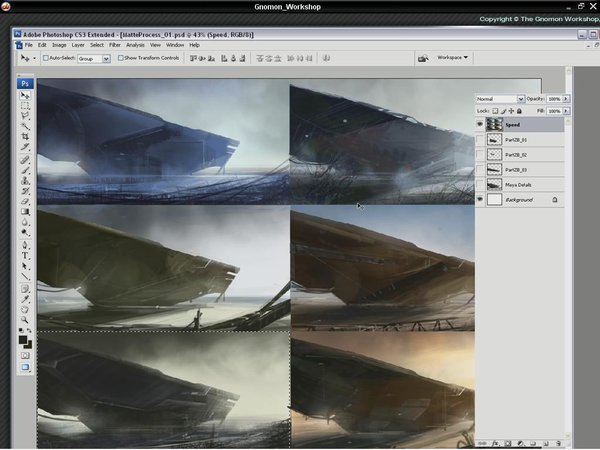Select the Lasso tool
Screen dimensions: 600x450
click(x=25, y=116)
